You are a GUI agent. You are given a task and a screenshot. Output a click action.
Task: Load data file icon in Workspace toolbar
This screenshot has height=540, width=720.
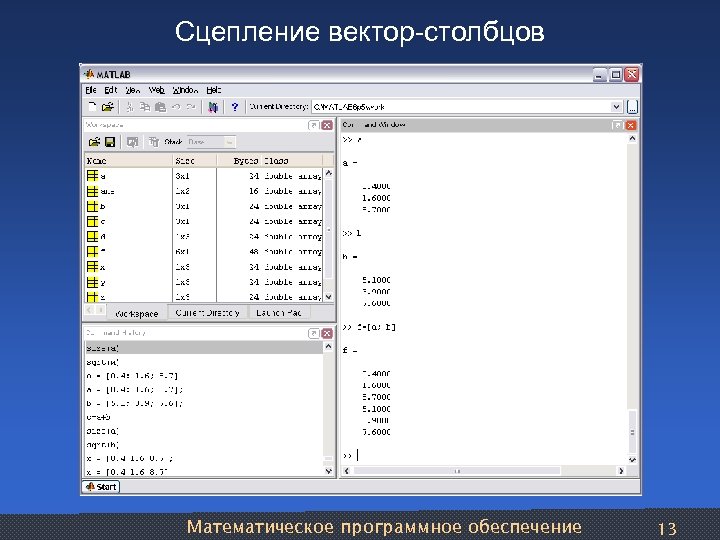tap(94, 142)
